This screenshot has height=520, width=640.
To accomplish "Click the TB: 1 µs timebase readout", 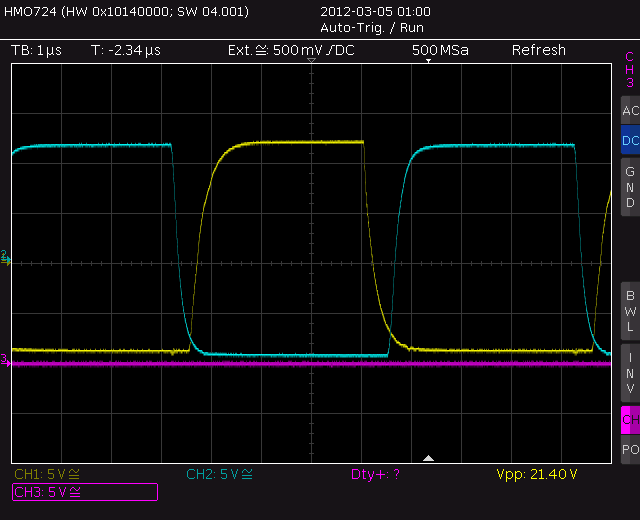I will (x=36, y=50).
